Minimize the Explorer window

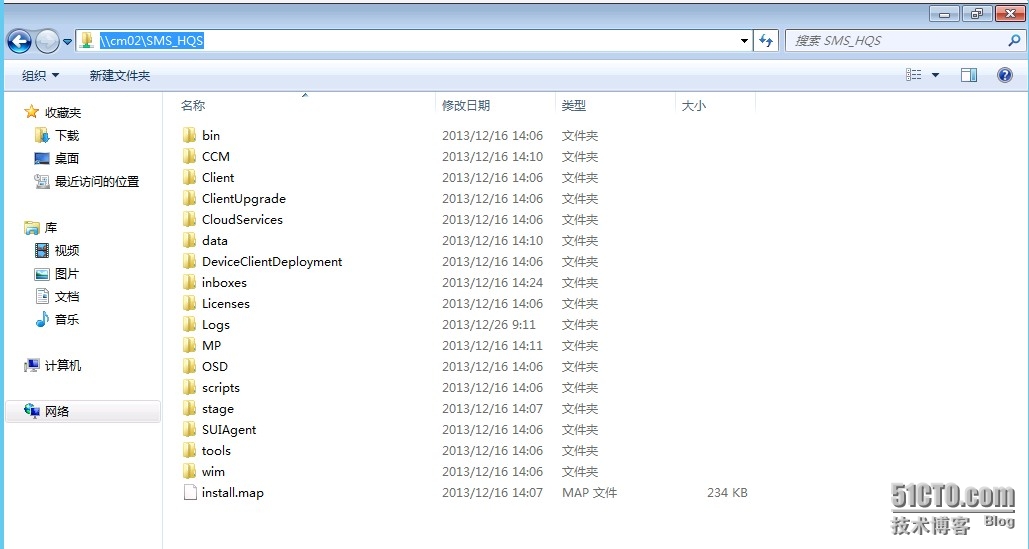[945, 13]
